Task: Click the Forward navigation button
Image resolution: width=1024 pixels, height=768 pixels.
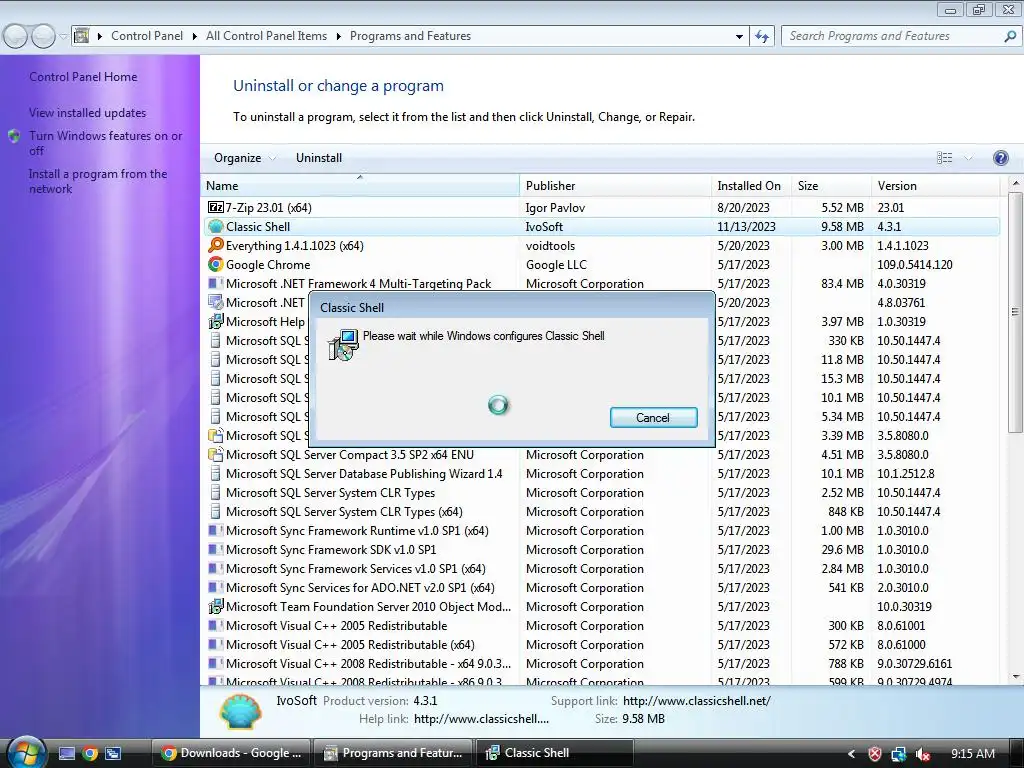Action: pyautogui.click(x=43, y=37)
